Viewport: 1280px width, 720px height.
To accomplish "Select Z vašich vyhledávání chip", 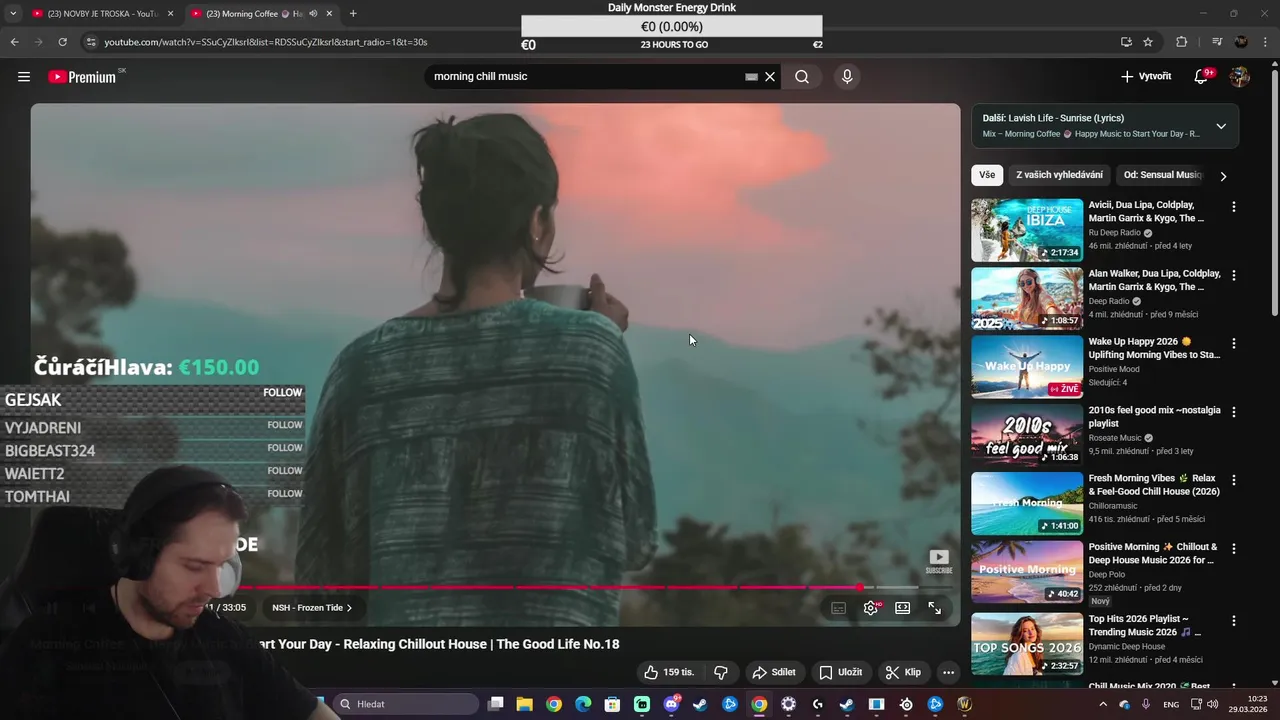I will click(x=1059, y=175).
